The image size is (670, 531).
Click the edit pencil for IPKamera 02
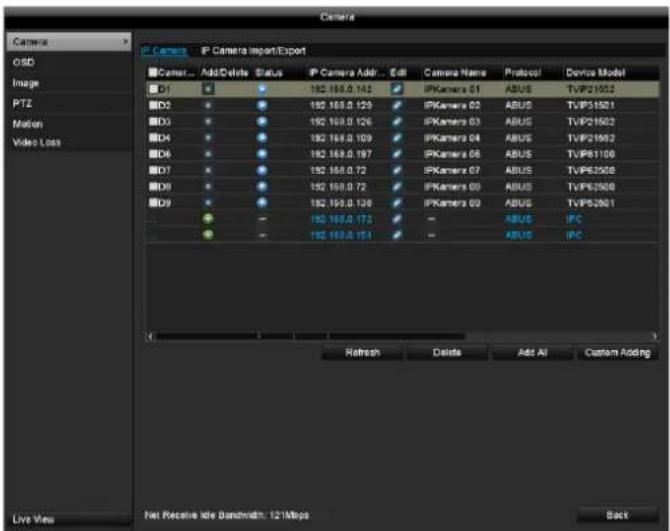pos(397,105)
